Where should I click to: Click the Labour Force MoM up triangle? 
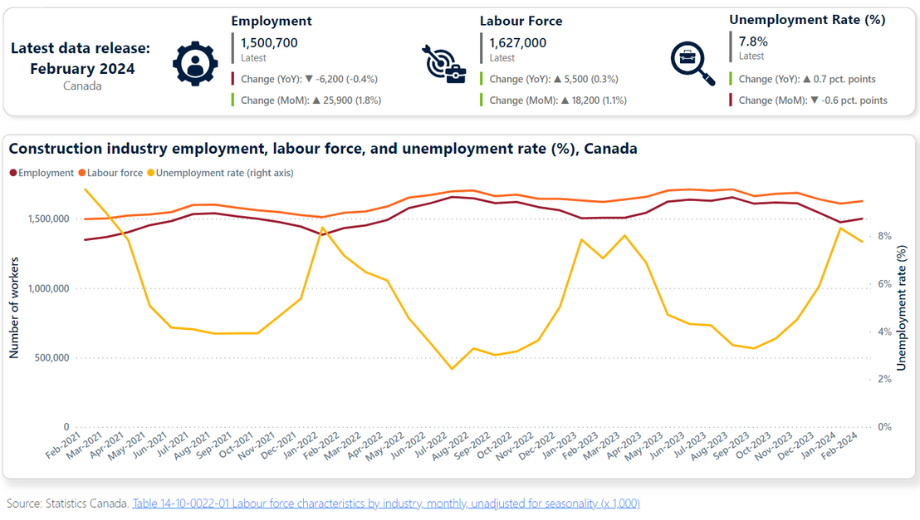[565, 100]
